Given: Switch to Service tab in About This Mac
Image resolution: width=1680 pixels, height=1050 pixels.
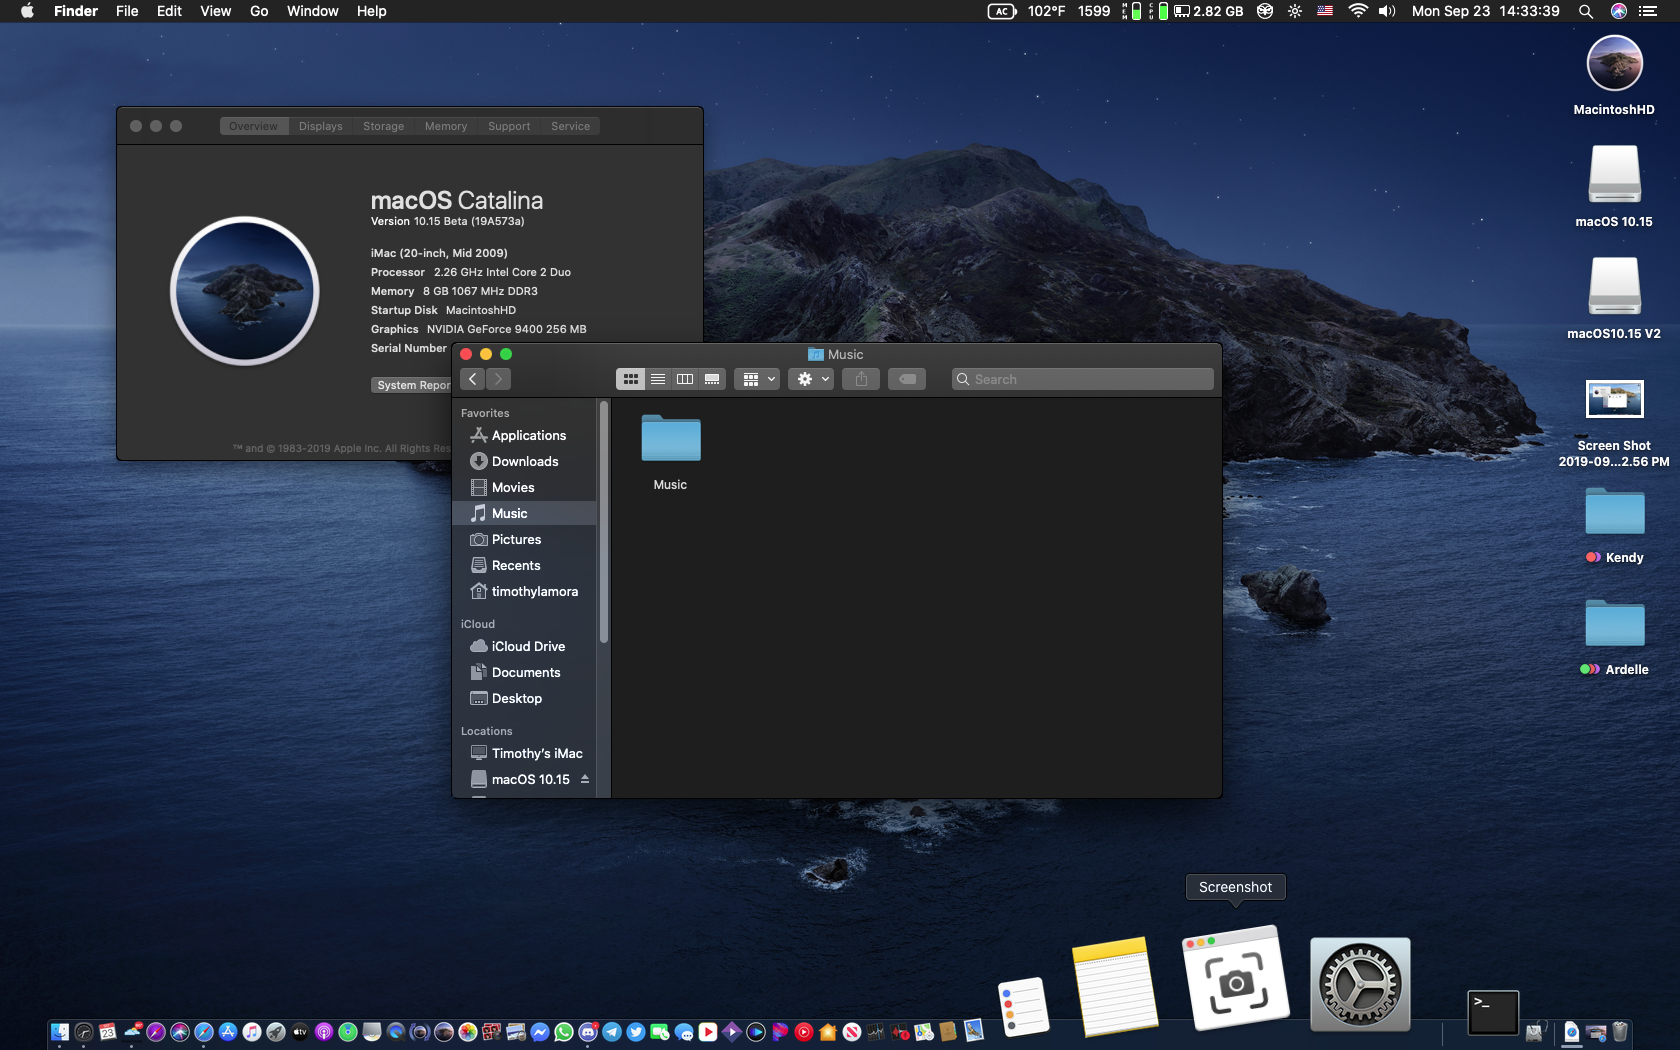Looking at the screenshot, I should [x=570, y=126].
